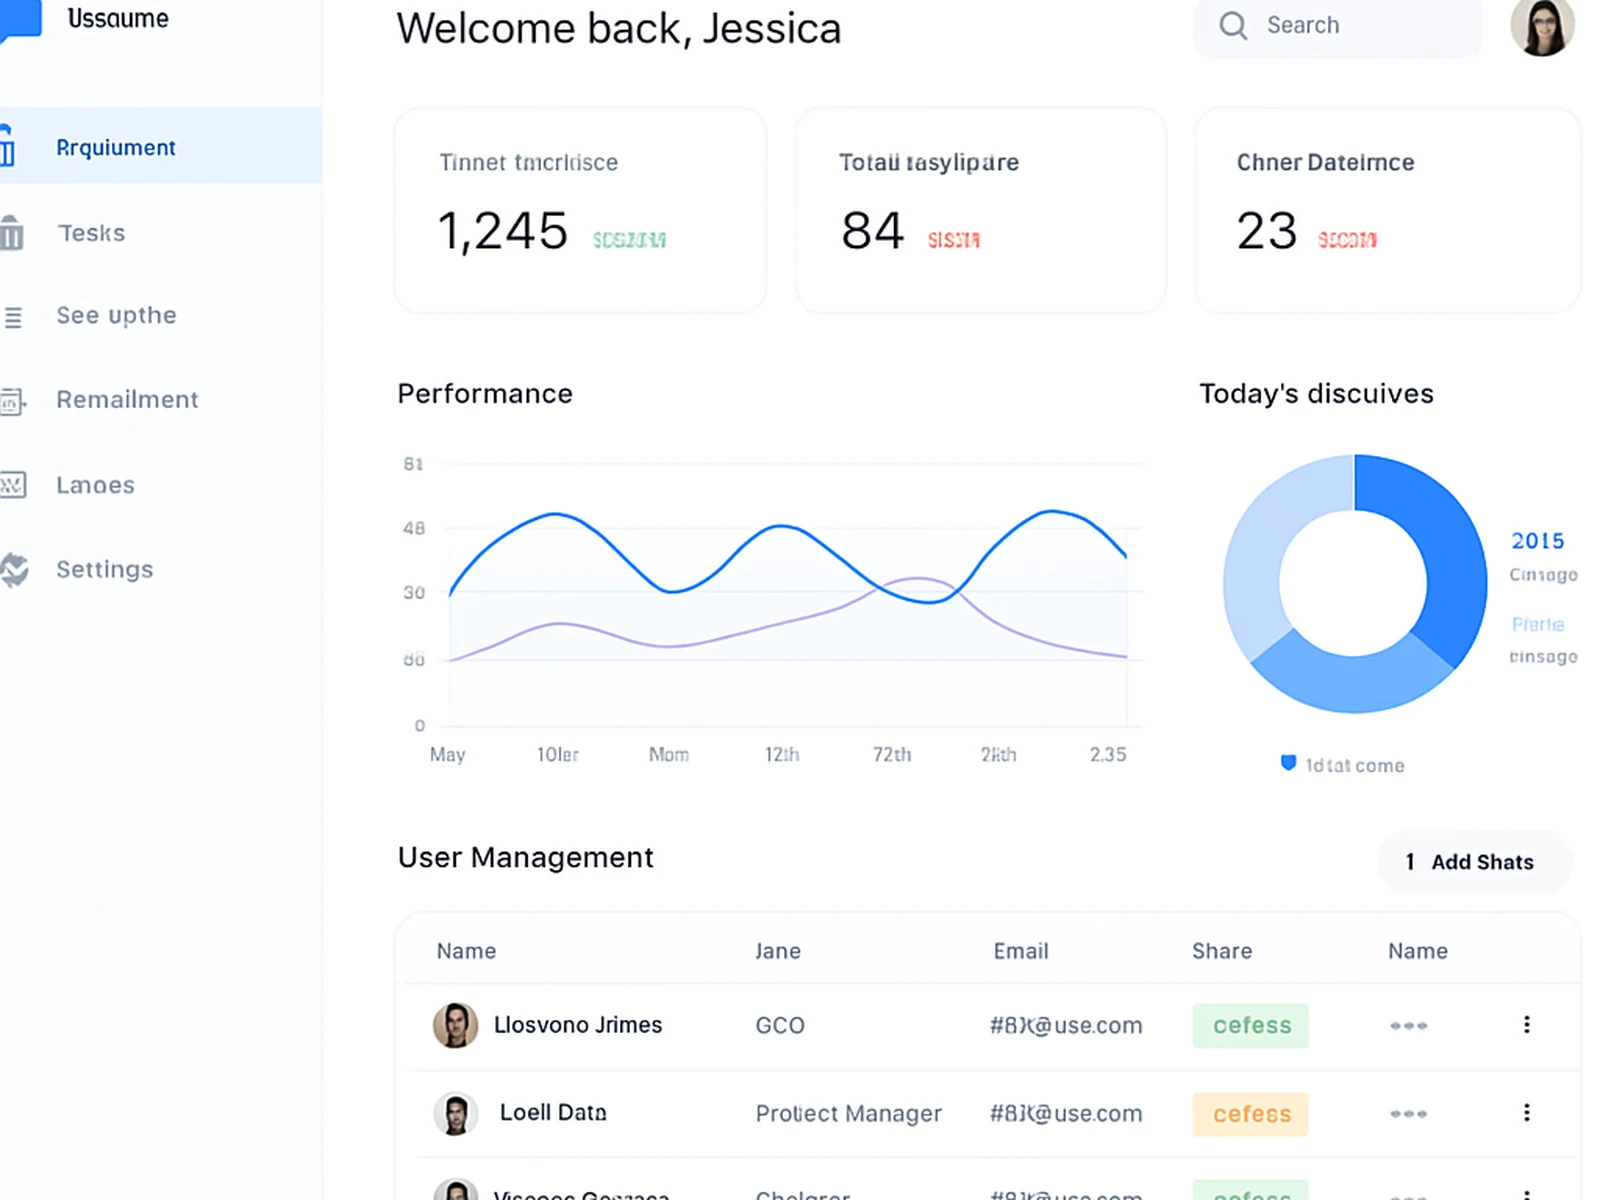Viewport: 1600px width, 1200px height.
Task: Toggle the cefess status badge for Loell Data
Action: 1250,1113
